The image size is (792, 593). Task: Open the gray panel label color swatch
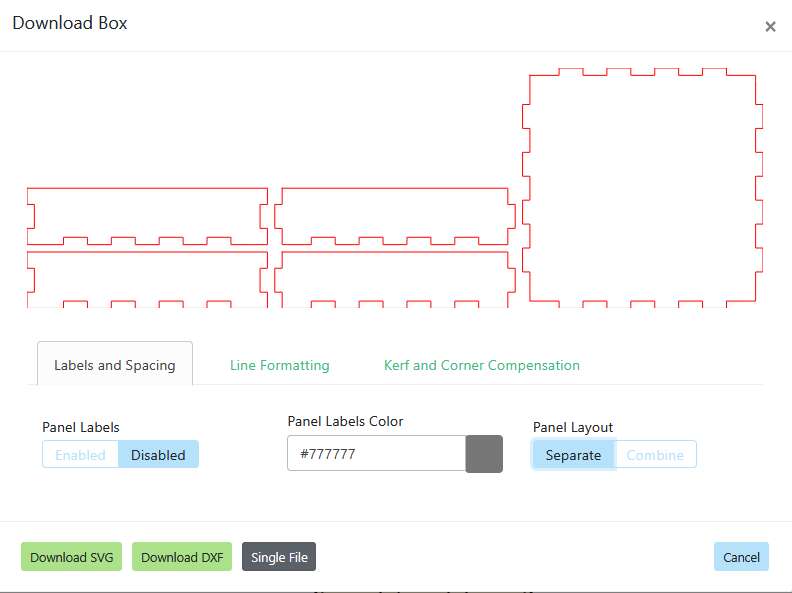click(484, 454)
